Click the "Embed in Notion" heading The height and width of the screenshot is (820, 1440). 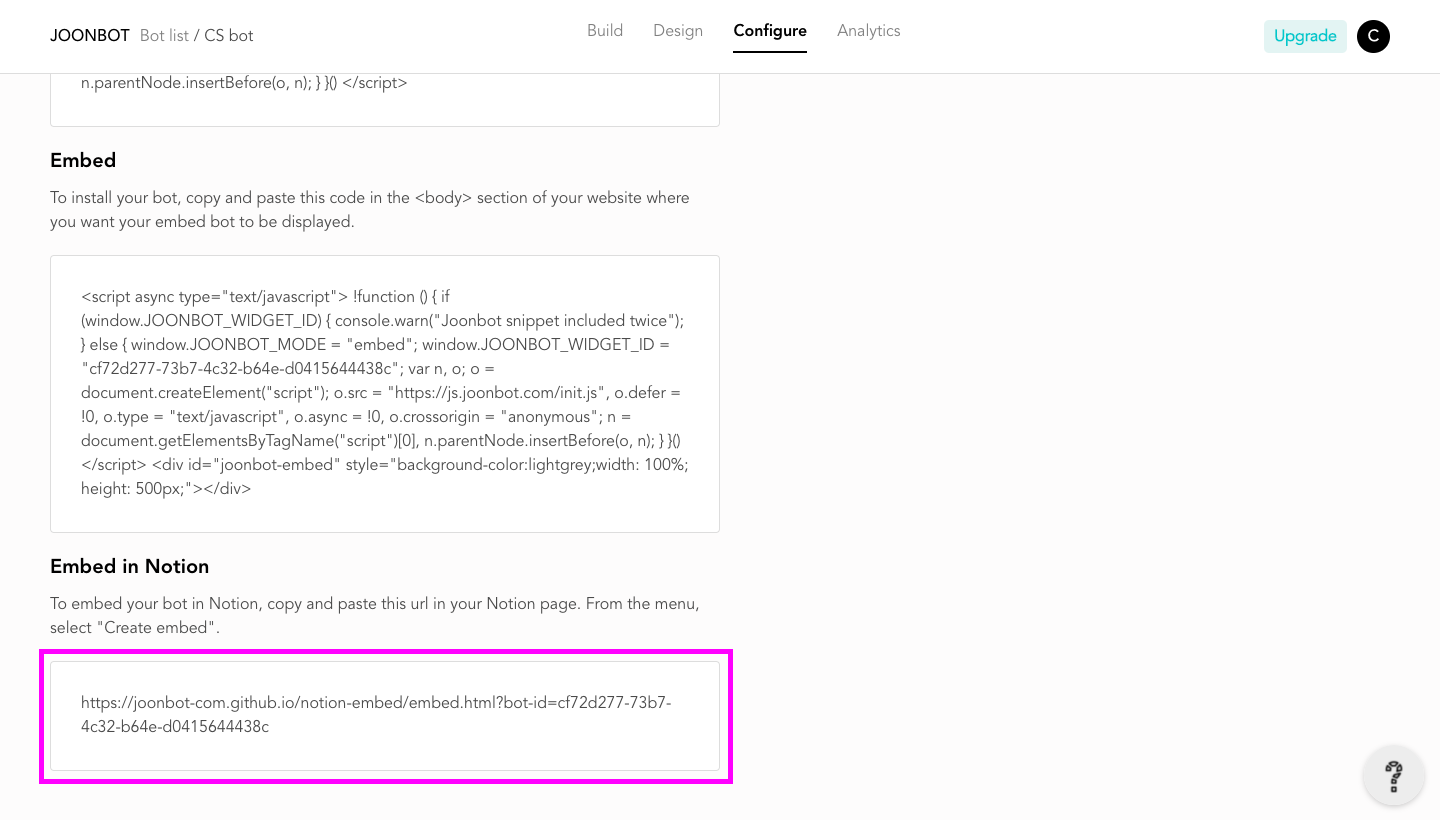click(130, 566)
